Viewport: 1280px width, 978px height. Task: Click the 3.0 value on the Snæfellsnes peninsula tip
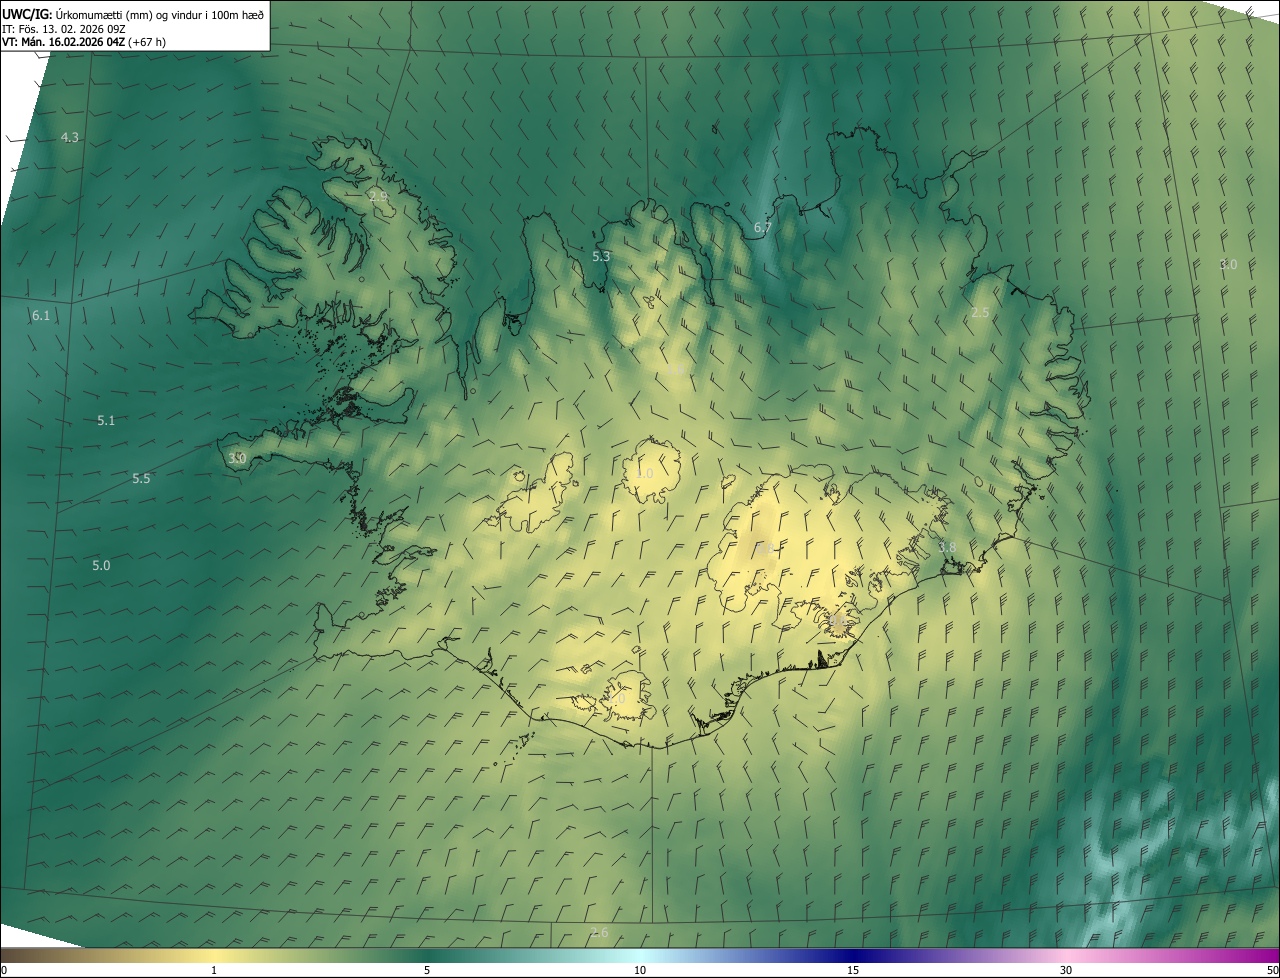point(237,457)
